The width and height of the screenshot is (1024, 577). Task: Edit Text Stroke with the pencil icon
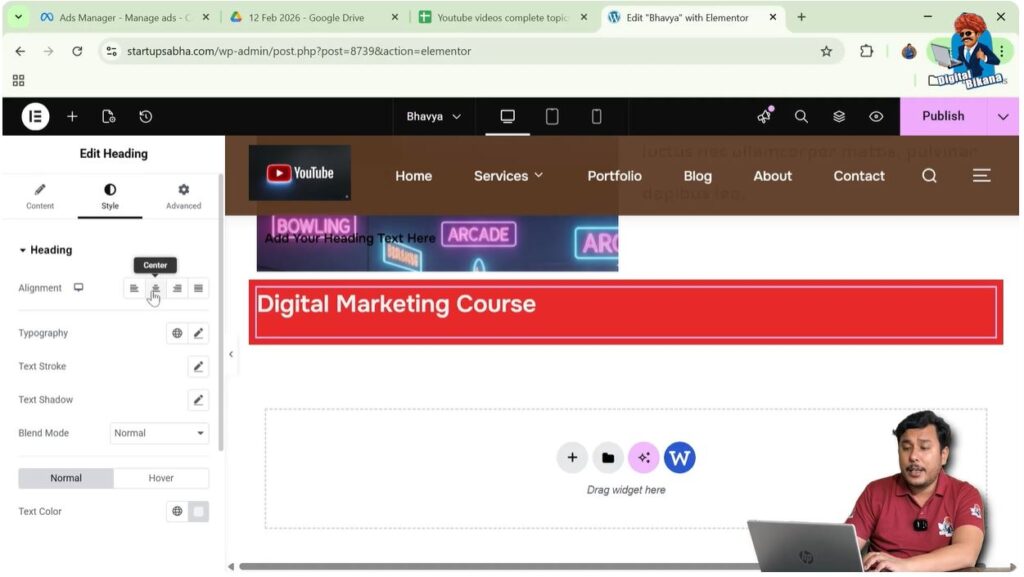pyautogui.click(x=199, y=366)
